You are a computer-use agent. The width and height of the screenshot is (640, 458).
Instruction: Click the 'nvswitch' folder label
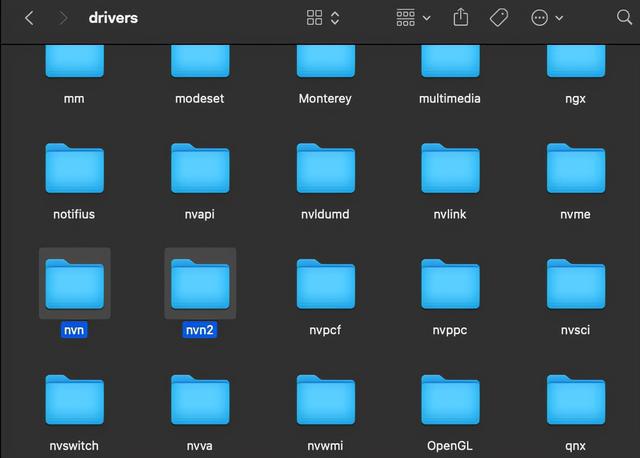[x=74, y=446]
